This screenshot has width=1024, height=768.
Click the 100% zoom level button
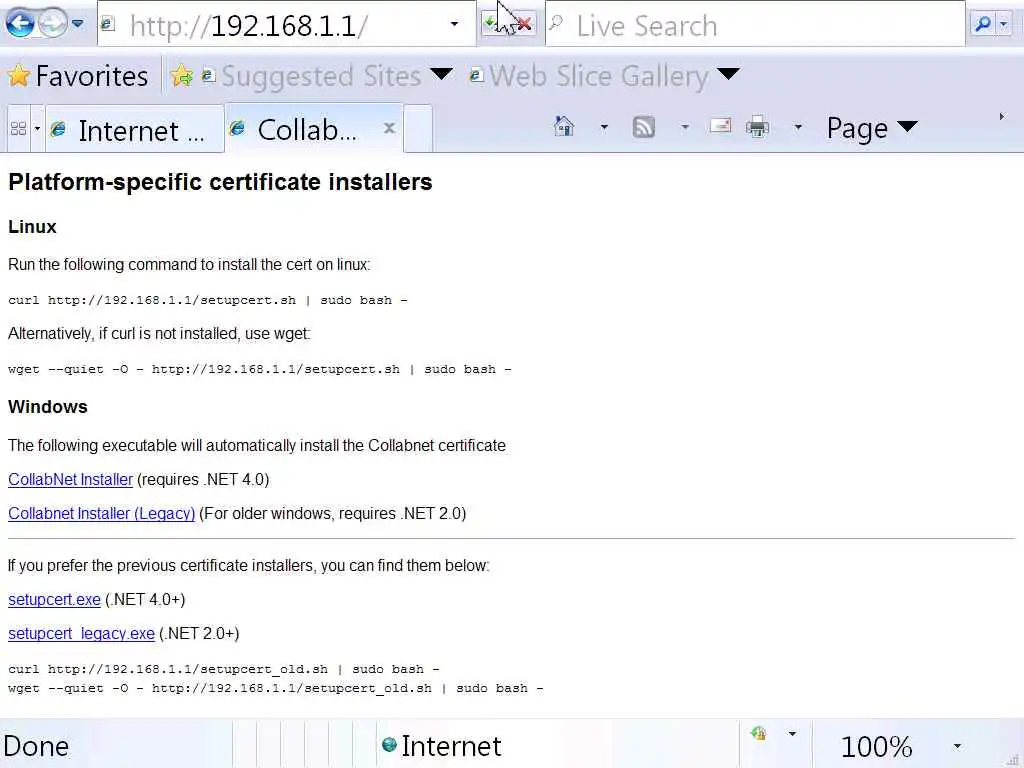point(876,746)
